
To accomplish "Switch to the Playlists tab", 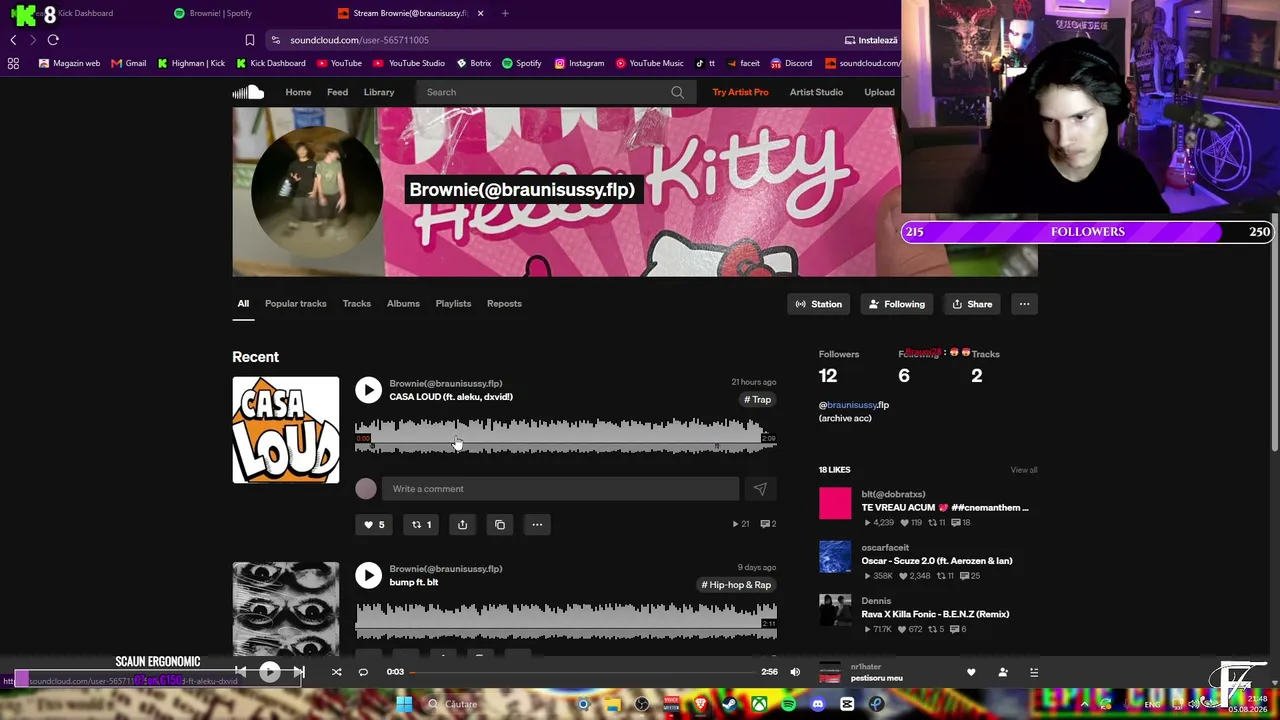I will (453, 304).
